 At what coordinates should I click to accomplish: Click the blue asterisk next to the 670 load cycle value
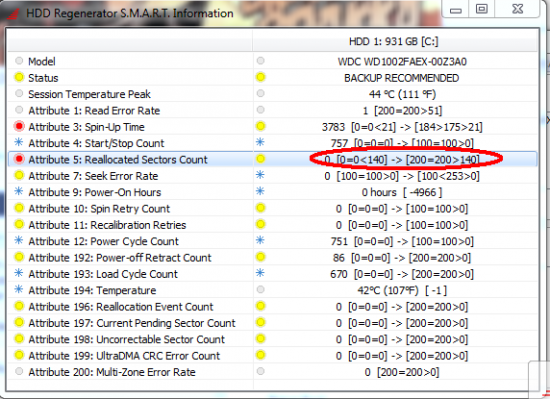point(260,273)
